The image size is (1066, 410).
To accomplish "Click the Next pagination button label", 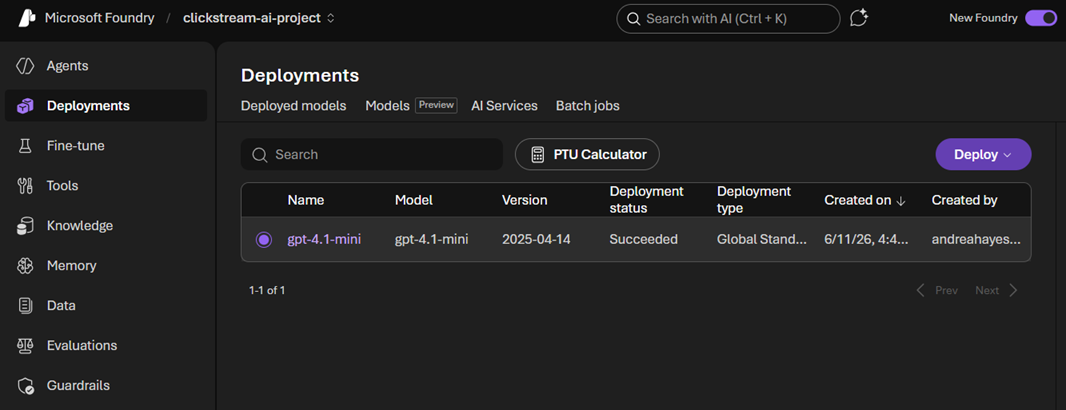I will tap(987, 290).
